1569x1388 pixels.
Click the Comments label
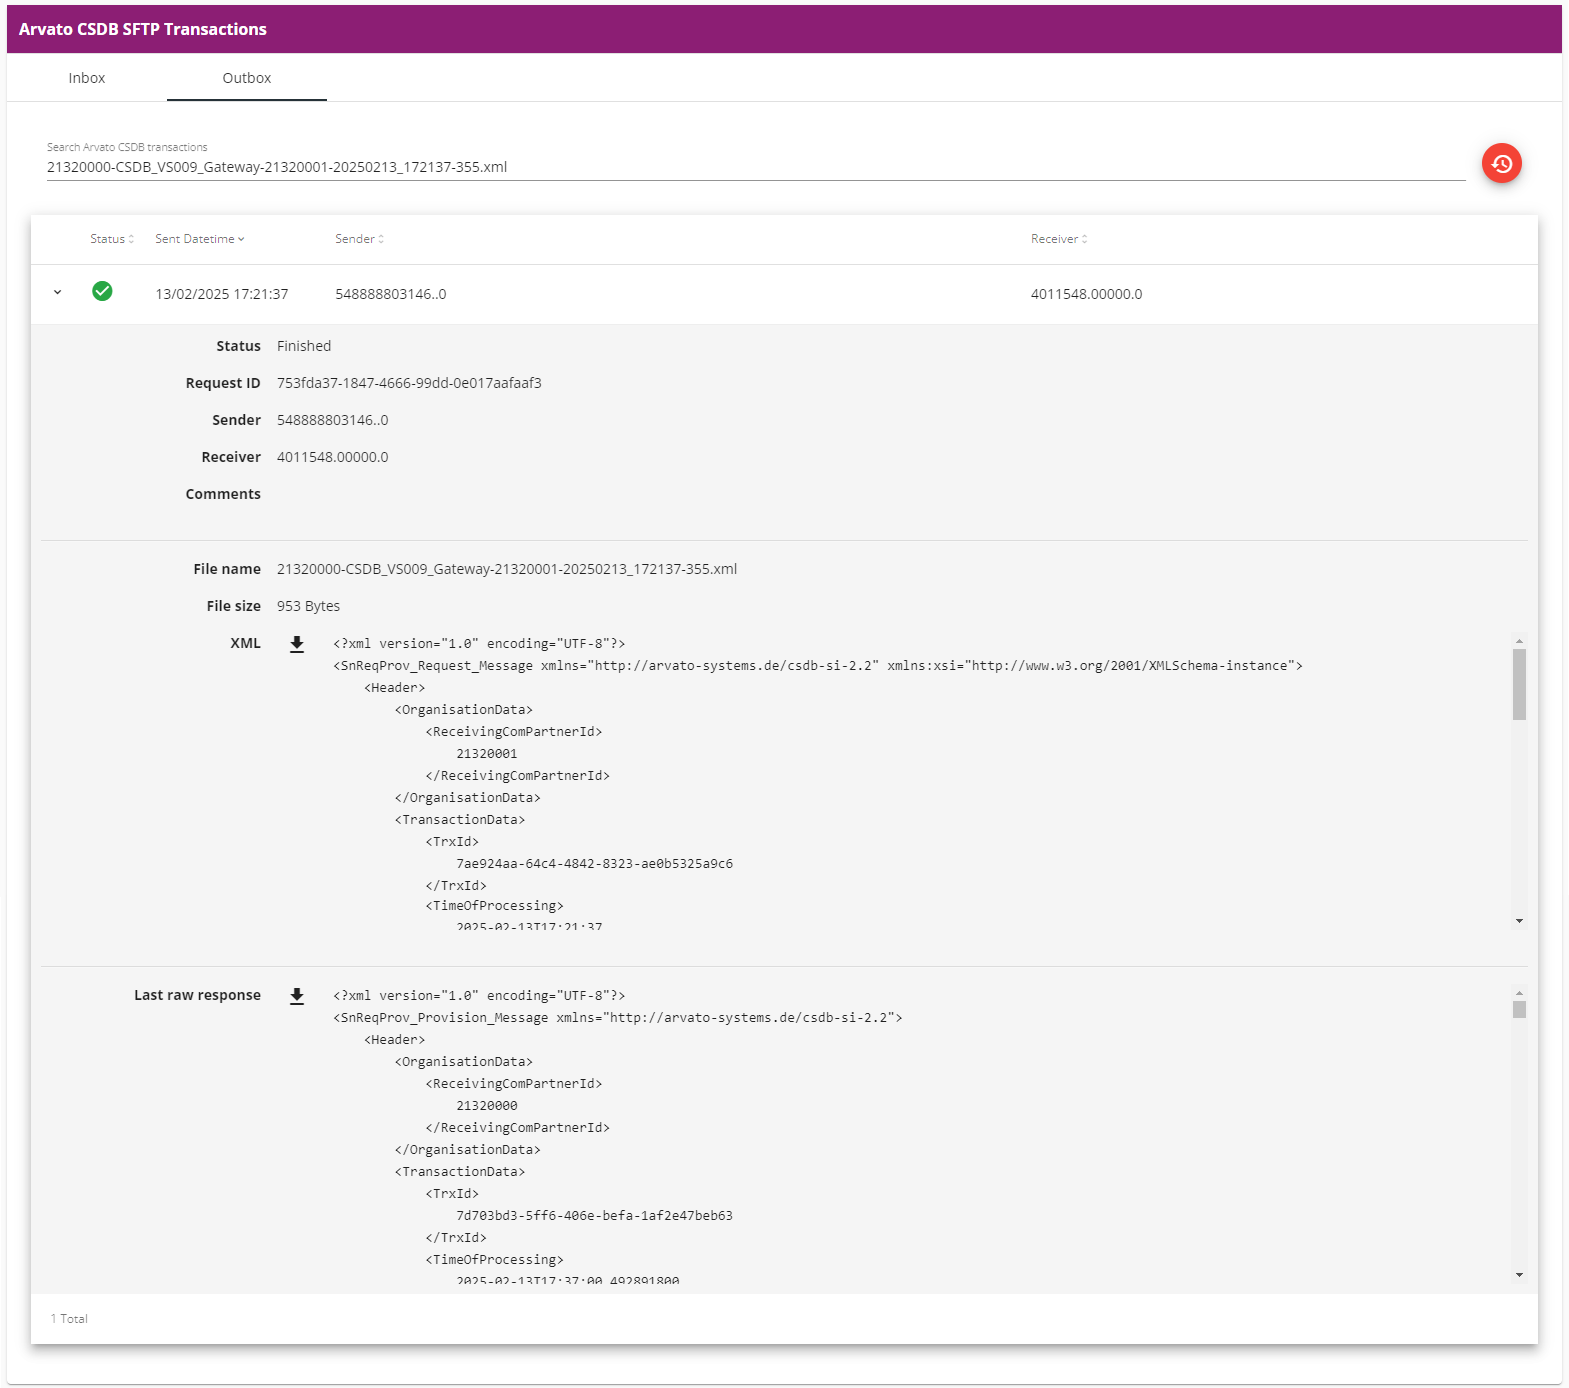(x=223, y=494)
